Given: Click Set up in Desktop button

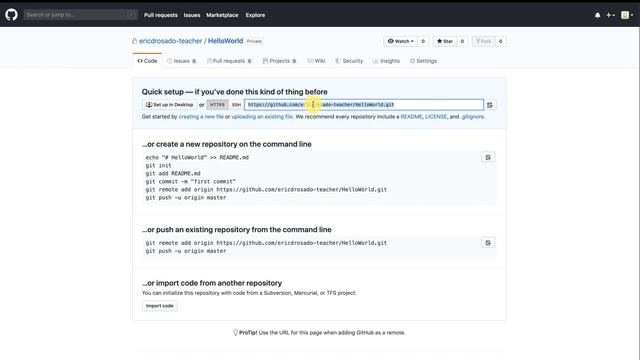Looking at the screenshot, I should (169, 105).
